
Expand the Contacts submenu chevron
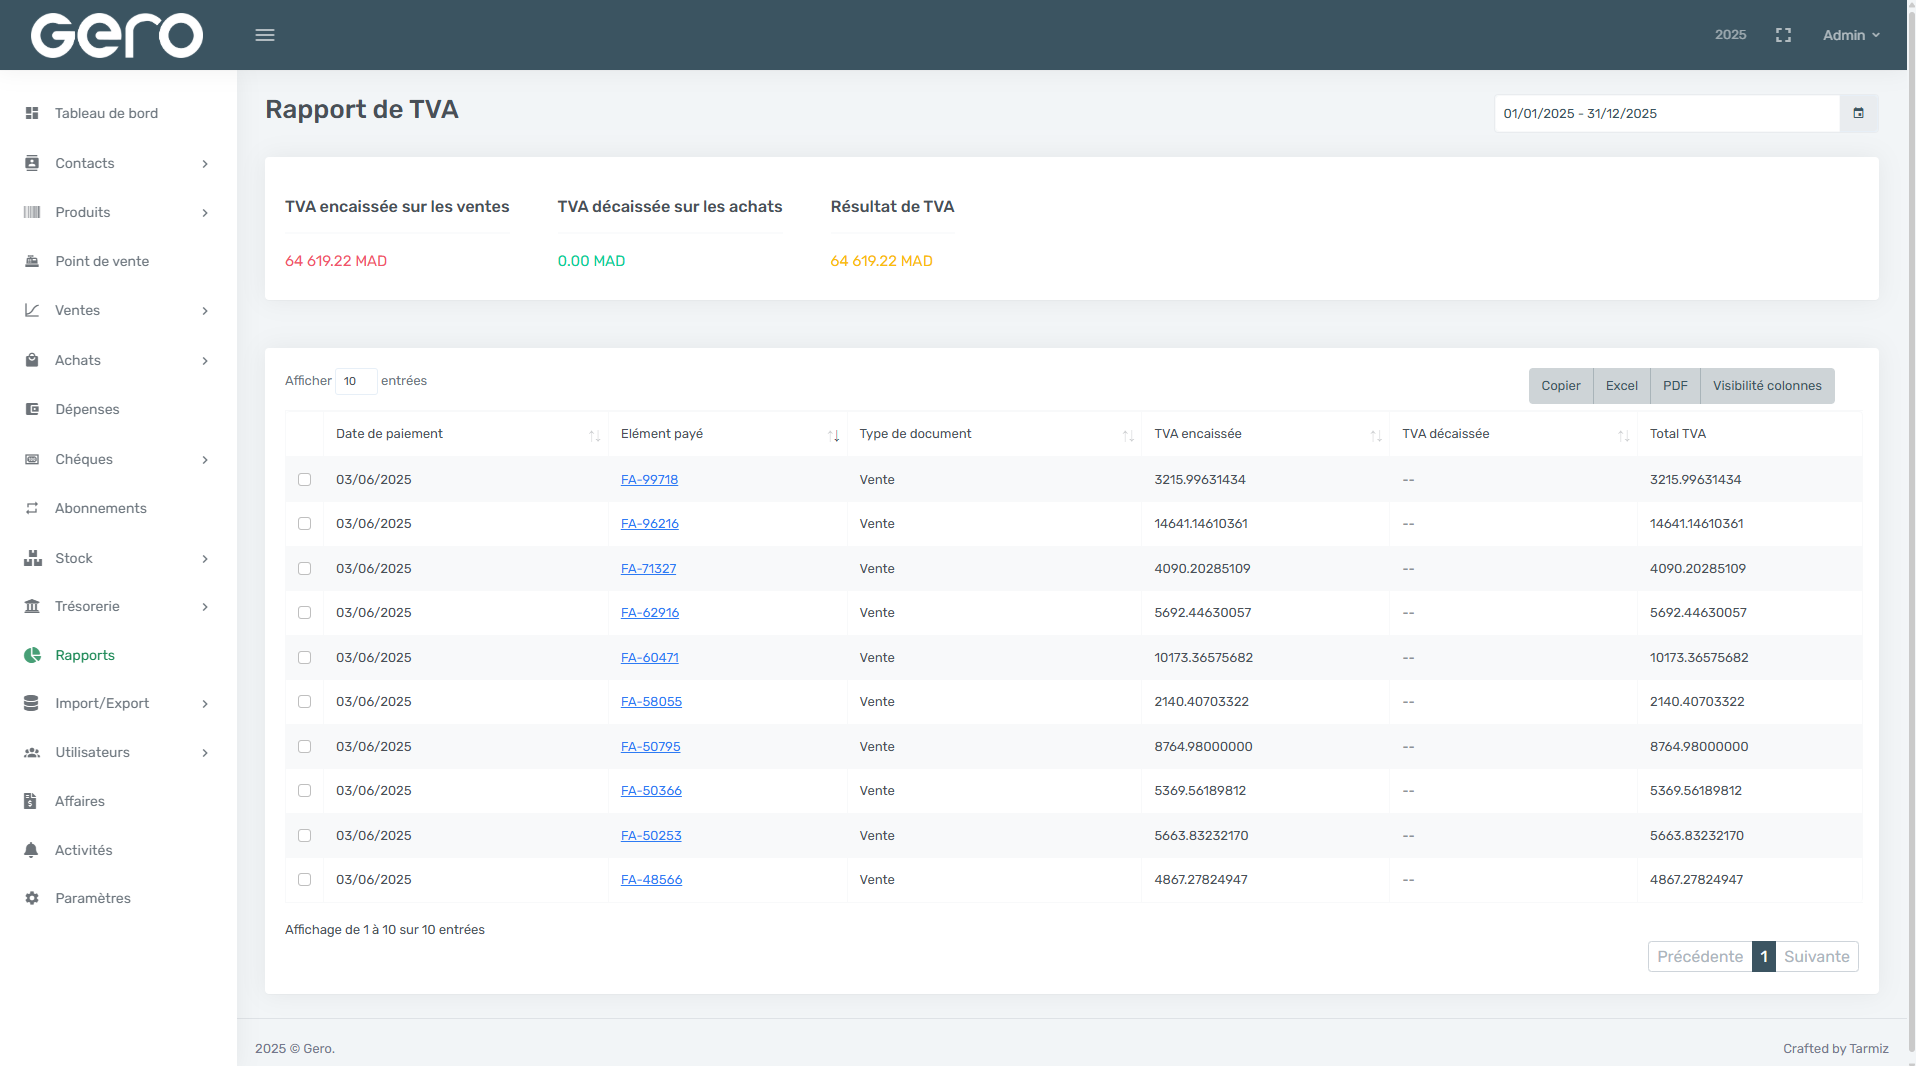205,164
